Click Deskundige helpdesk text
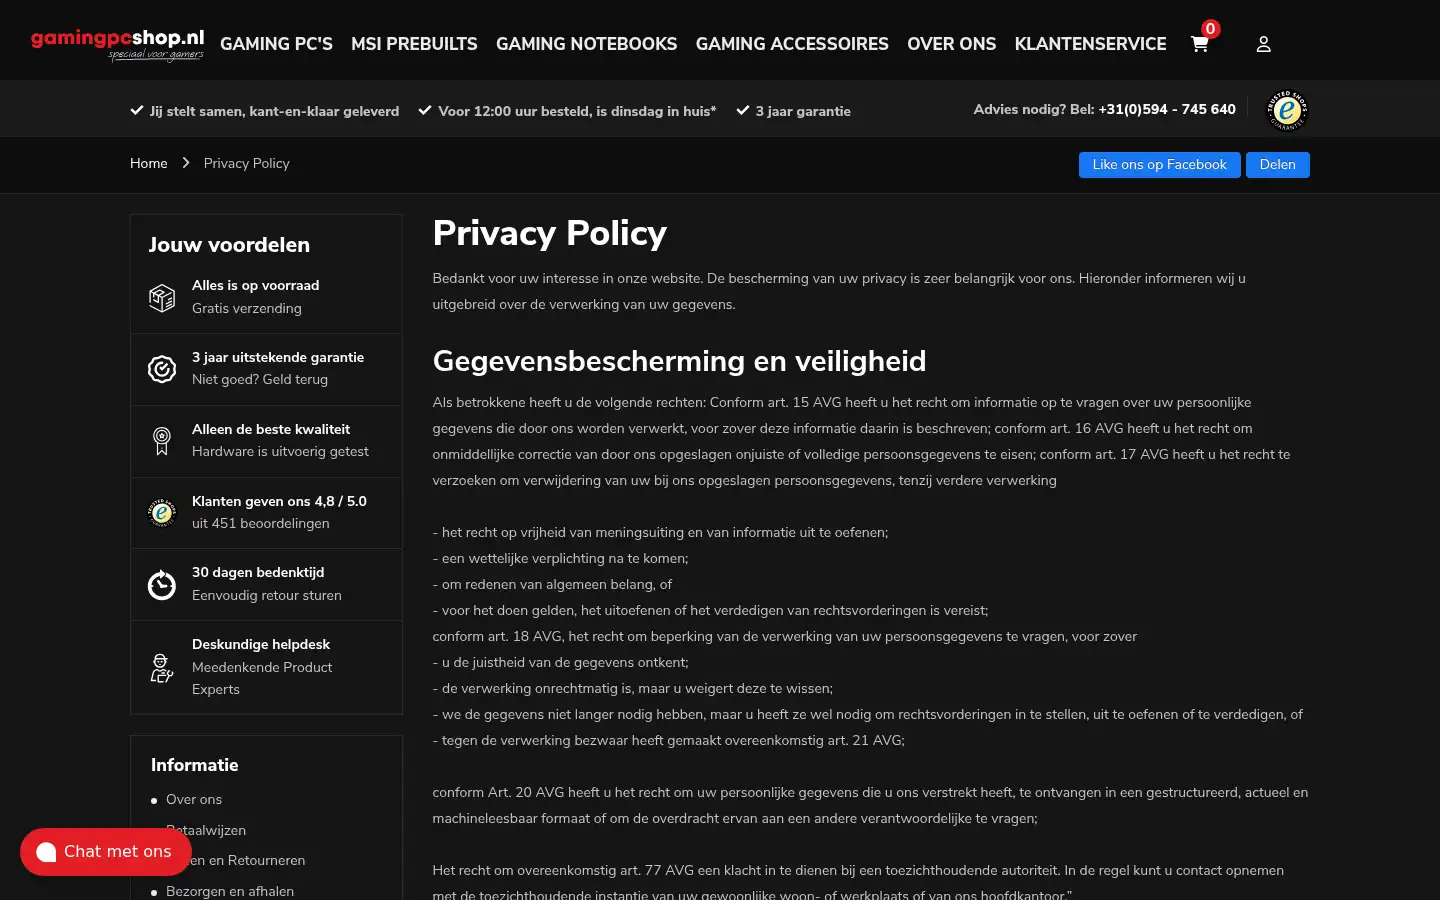This screenshot has height=900, width=1440. [261, 644]
